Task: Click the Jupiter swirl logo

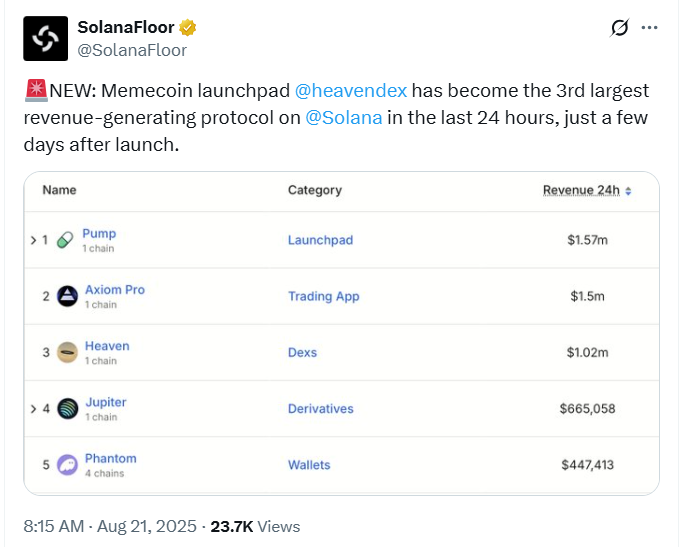Action: (x=67, y=408)
